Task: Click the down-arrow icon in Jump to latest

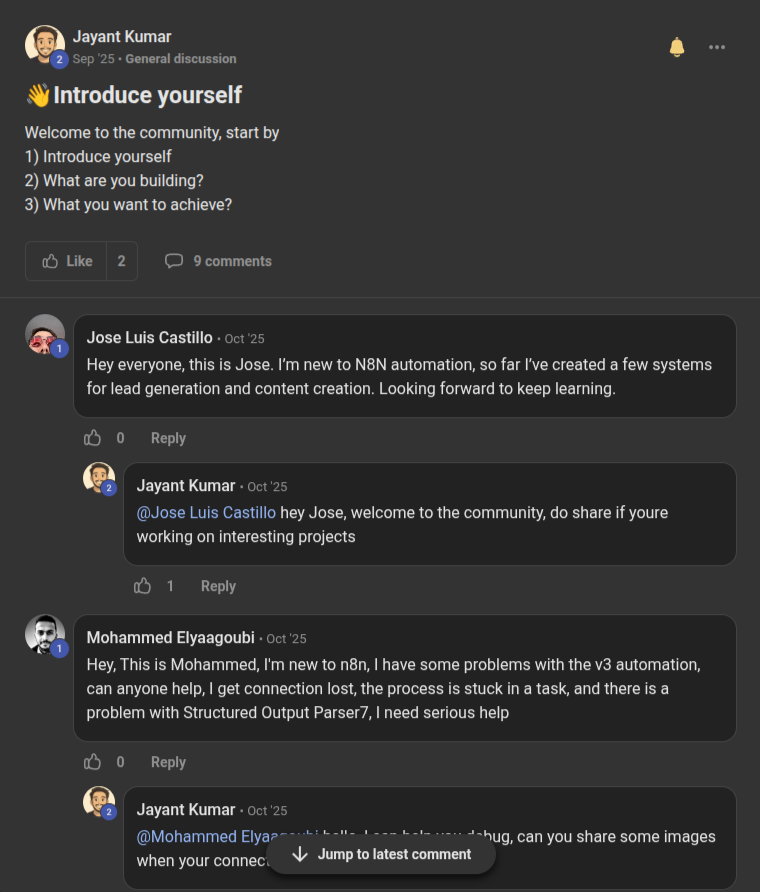Action: pos(298,854)
